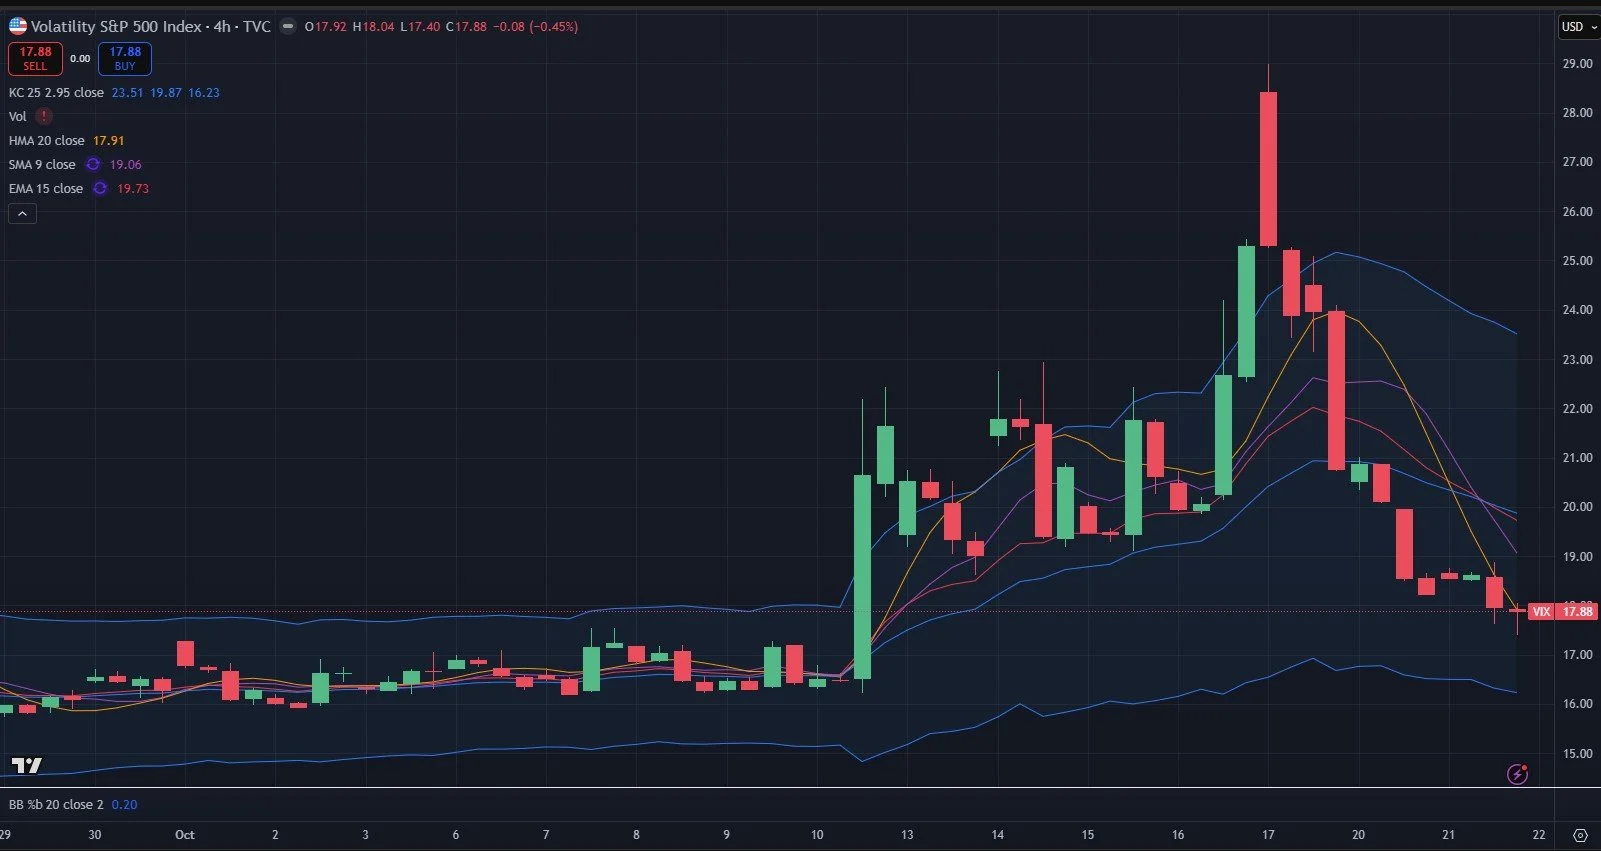Click the 0.00 spread value
This screenshot has width=1601, height=851.
tap(80, 59)
